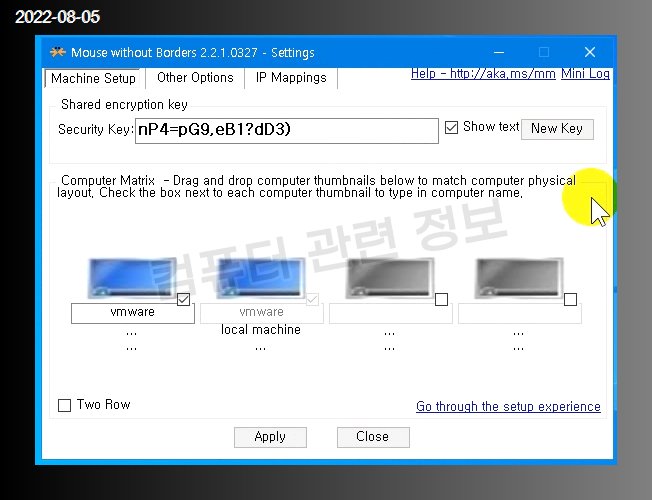Click the Mouse without Borders title bar icon
This screenshot has width=652, height=500.
[x=58, y=52]
